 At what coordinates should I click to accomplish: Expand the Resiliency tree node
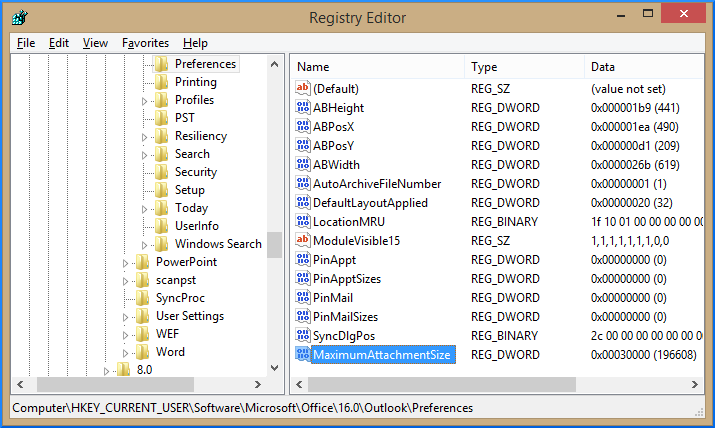tap(144, 137)
